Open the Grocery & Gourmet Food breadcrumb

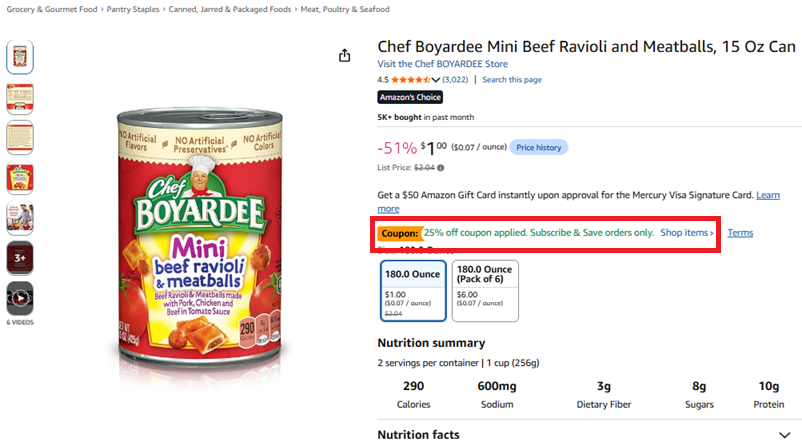(x=52, y=9)
